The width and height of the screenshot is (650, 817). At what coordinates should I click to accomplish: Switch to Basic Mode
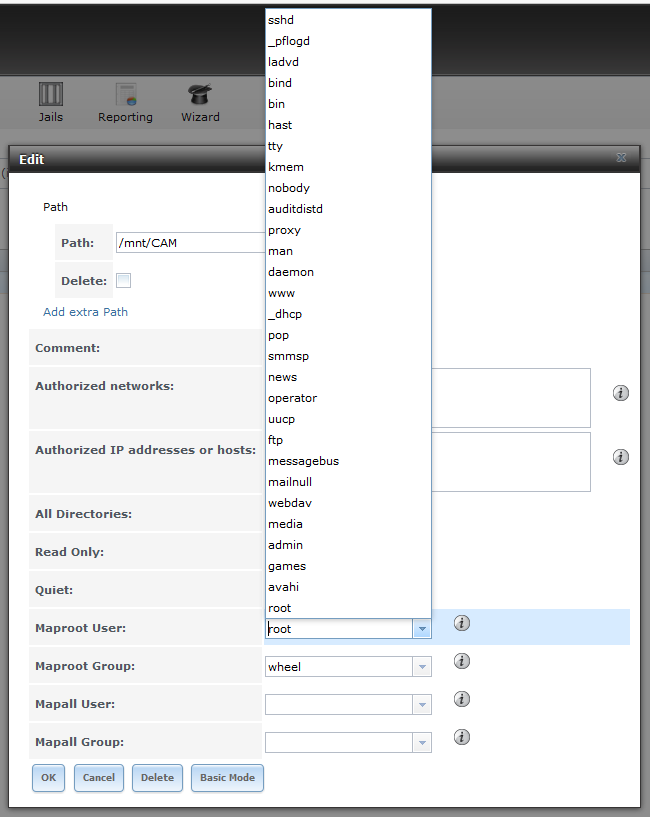(x=227, y=778)
